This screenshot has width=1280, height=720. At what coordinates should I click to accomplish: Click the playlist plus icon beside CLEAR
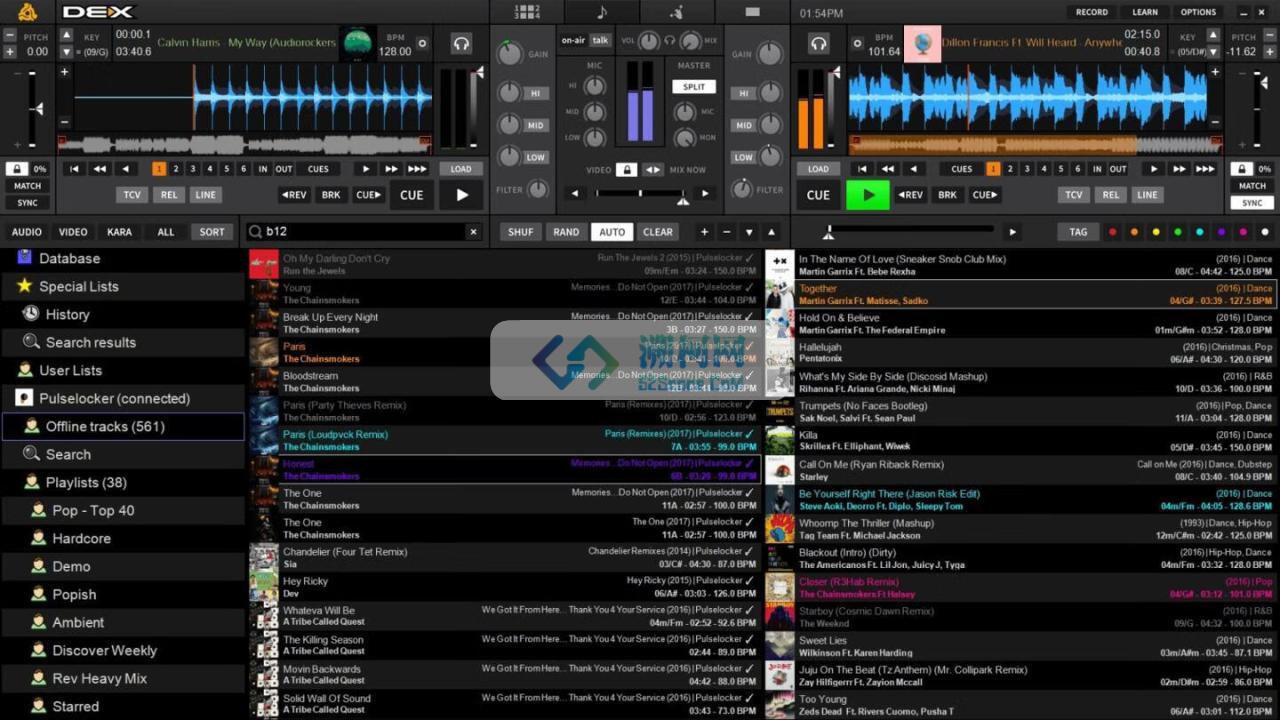click(704, 232)
